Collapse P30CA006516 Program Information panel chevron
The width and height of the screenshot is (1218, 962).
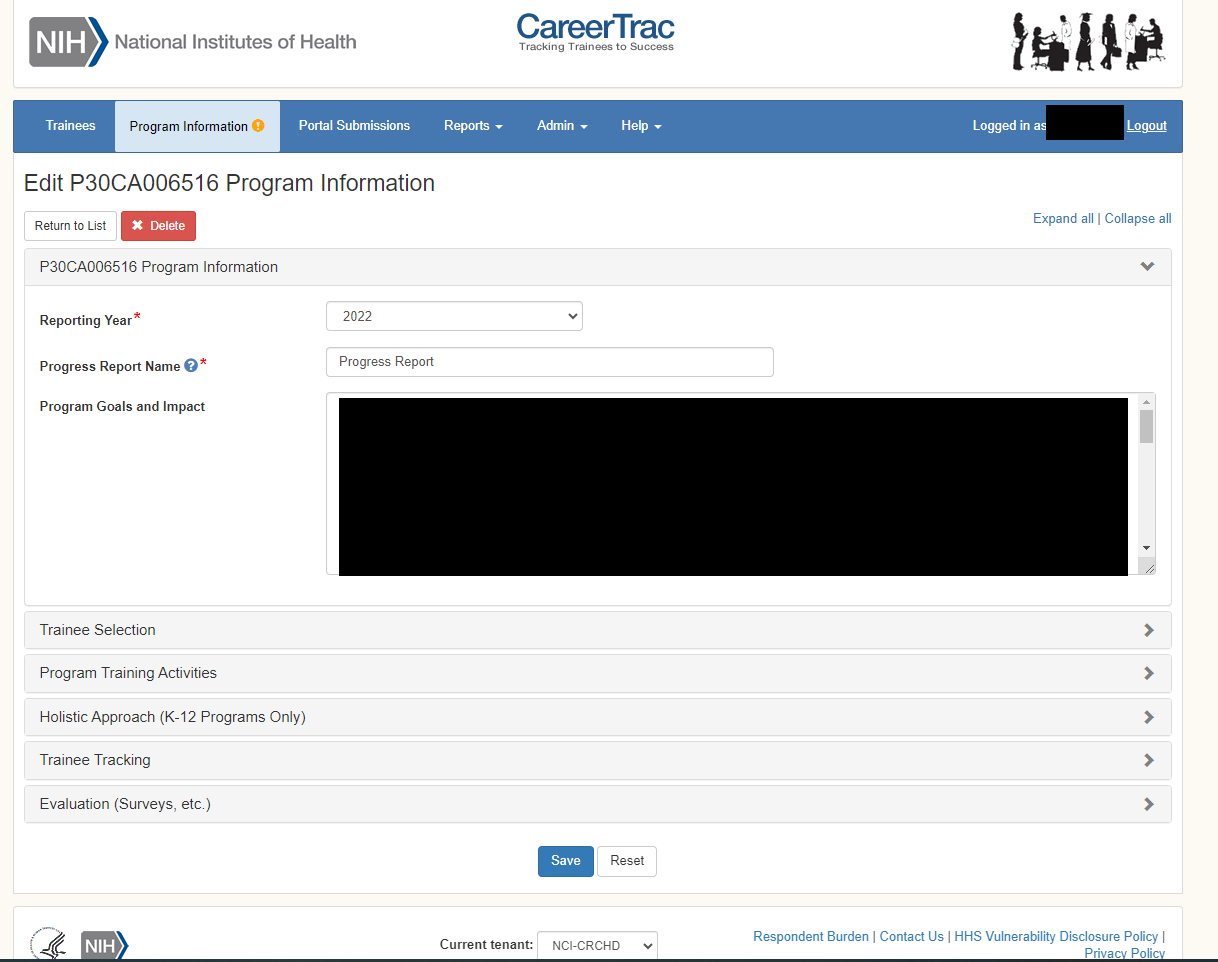click(x=1147, y=267)
